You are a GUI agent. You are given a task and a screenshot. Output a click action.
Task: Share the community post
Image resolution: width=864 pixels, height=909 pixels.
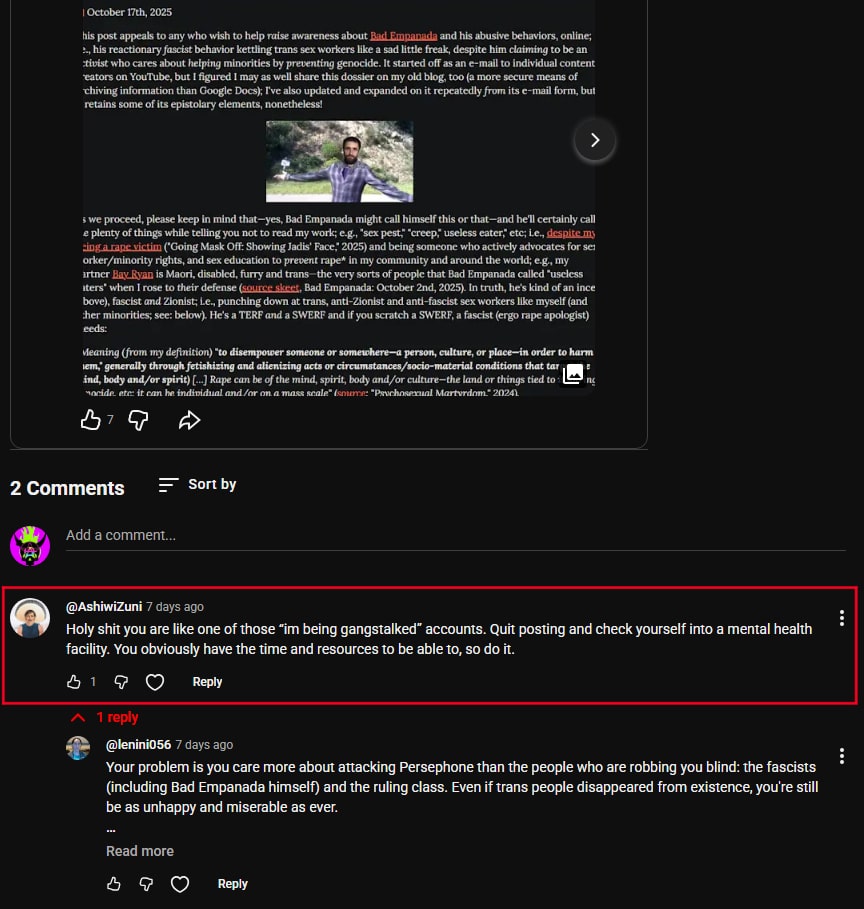[x=189, y=420]
